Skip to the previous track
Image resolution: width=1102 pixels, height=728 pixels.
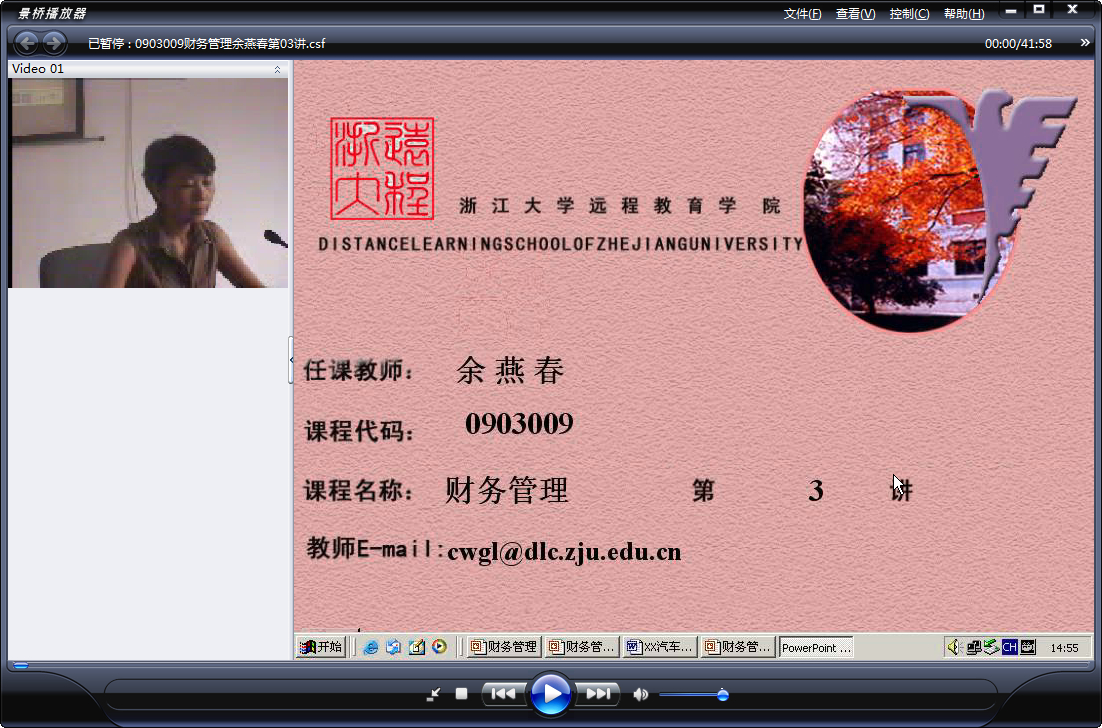coord(503,694)
